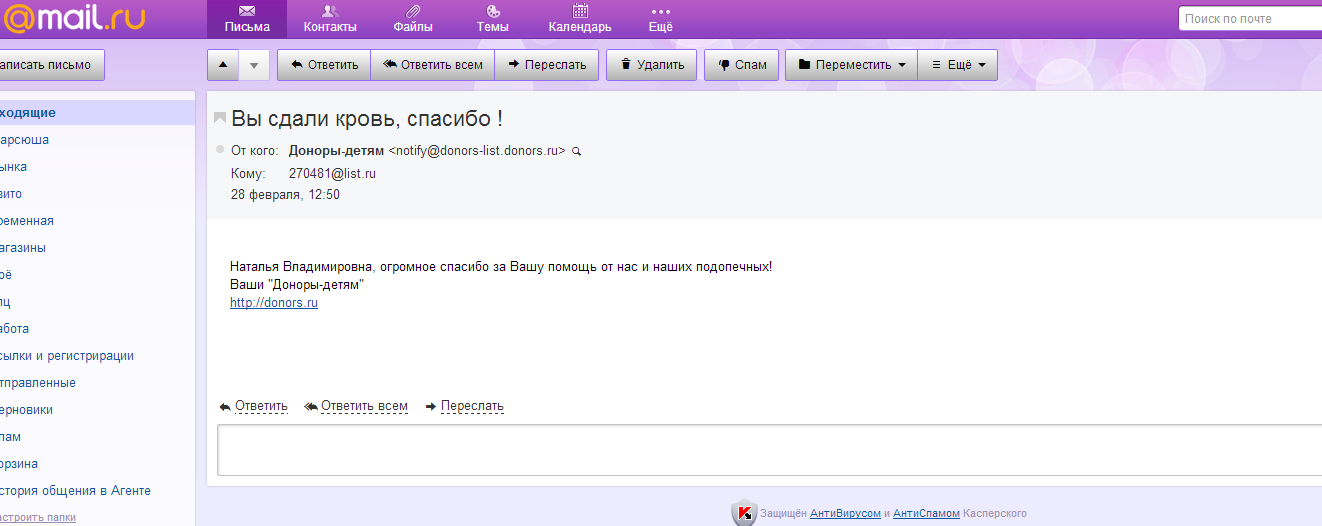Toggle the flag on the message subject

click(220, 119)
